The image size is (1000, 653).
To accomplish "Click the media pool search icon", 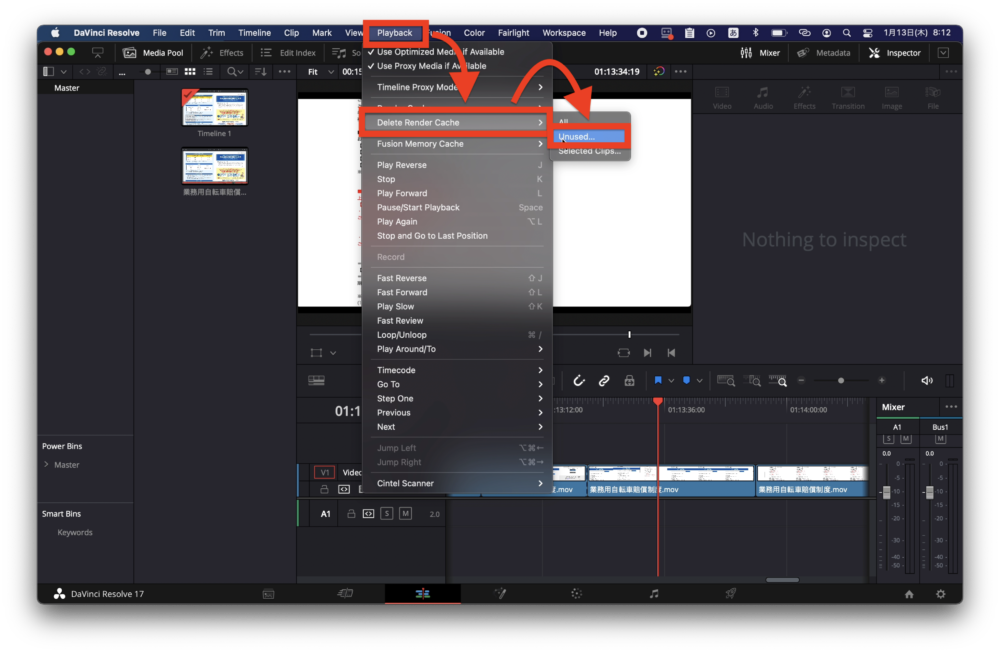I will point(232,71).
